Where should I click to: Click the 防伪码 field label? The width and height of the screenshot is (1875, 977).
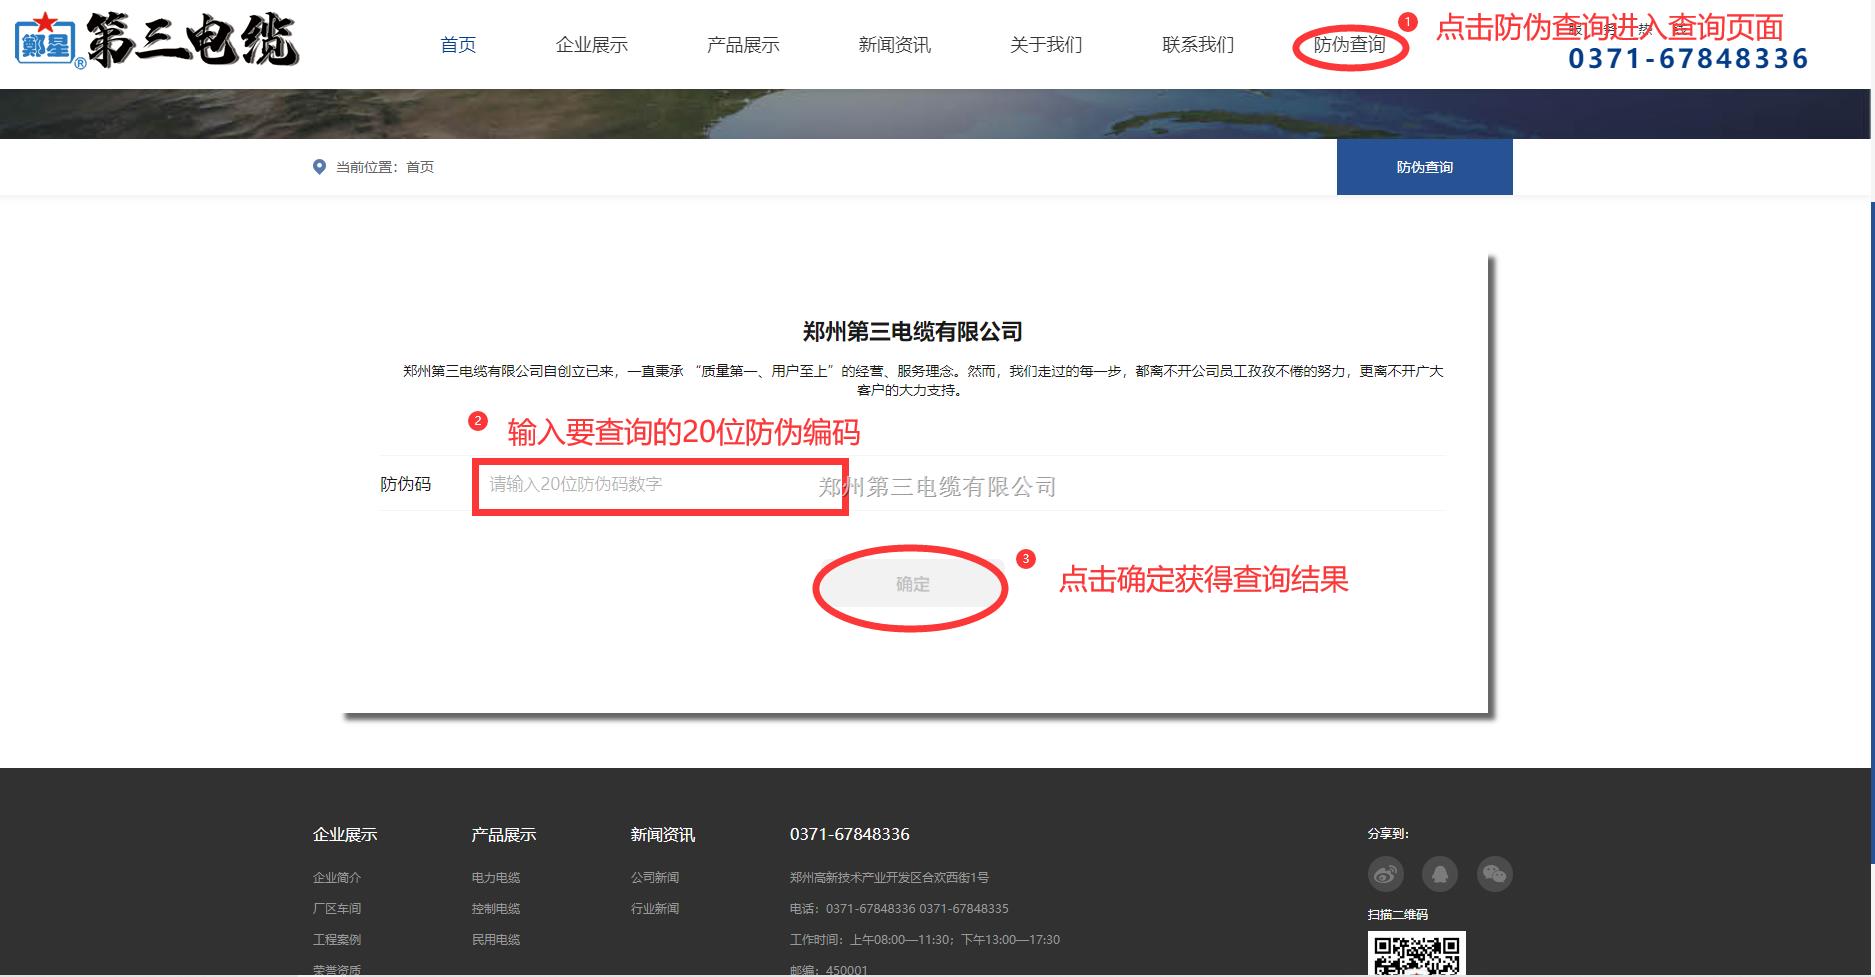(x=406, y=484)
